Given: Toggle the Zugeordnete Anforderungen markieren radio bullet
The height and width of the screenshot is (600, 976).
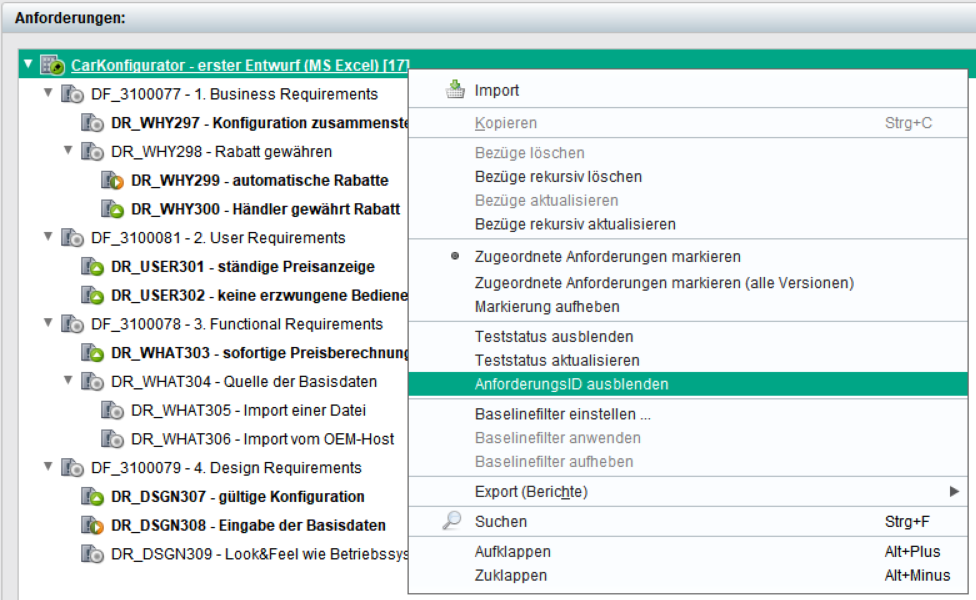Looking at the screenshot, I should click(x=455, y=256).
